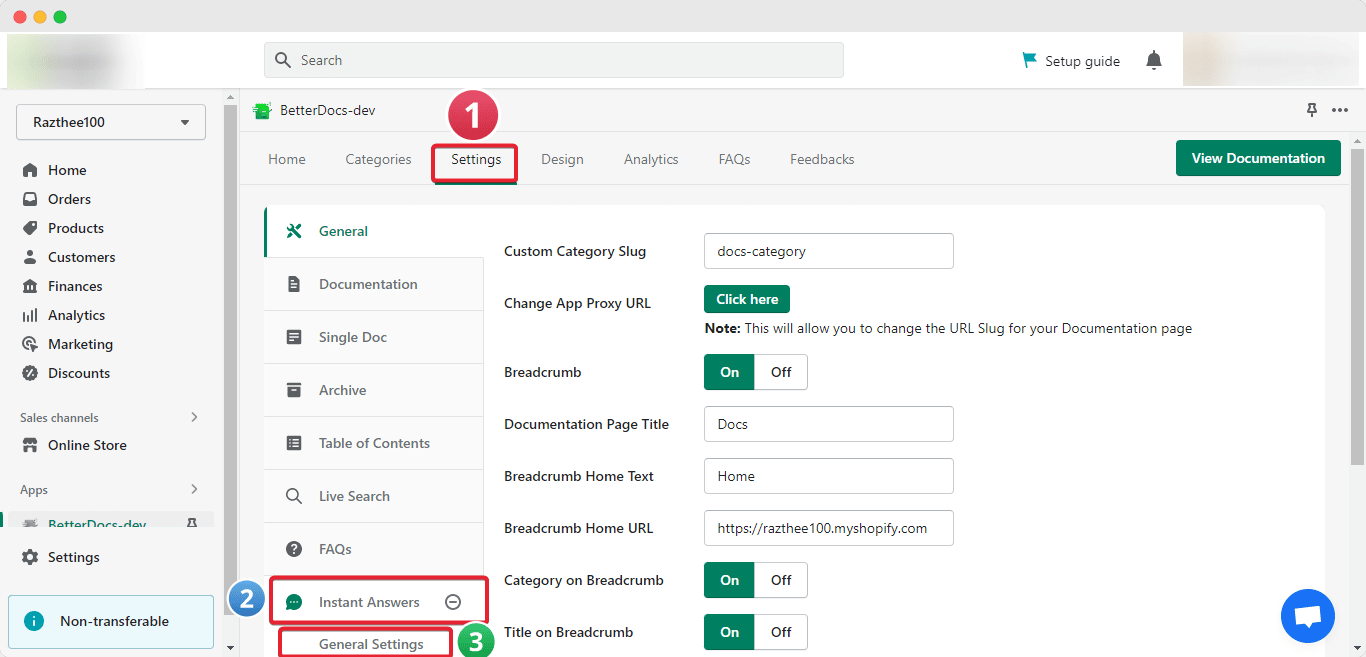Switch to the Design tab
Viewport: 1366px width, 657px height.
click(x=562, y=159)
